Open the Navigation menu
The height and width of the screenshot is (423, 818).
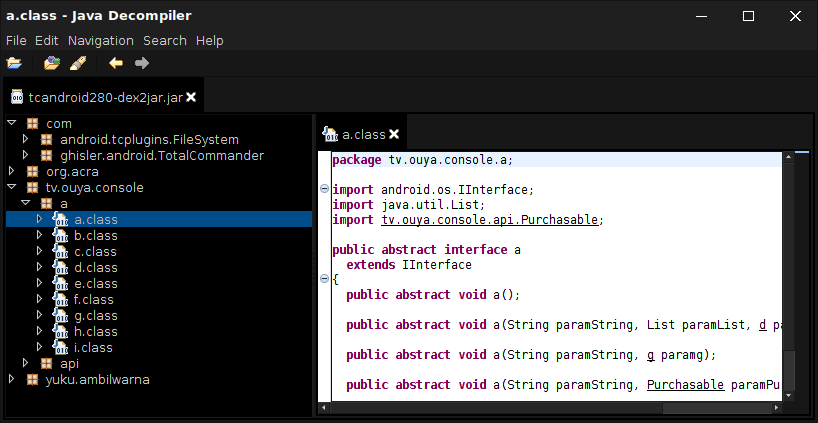tap(100, 41)
